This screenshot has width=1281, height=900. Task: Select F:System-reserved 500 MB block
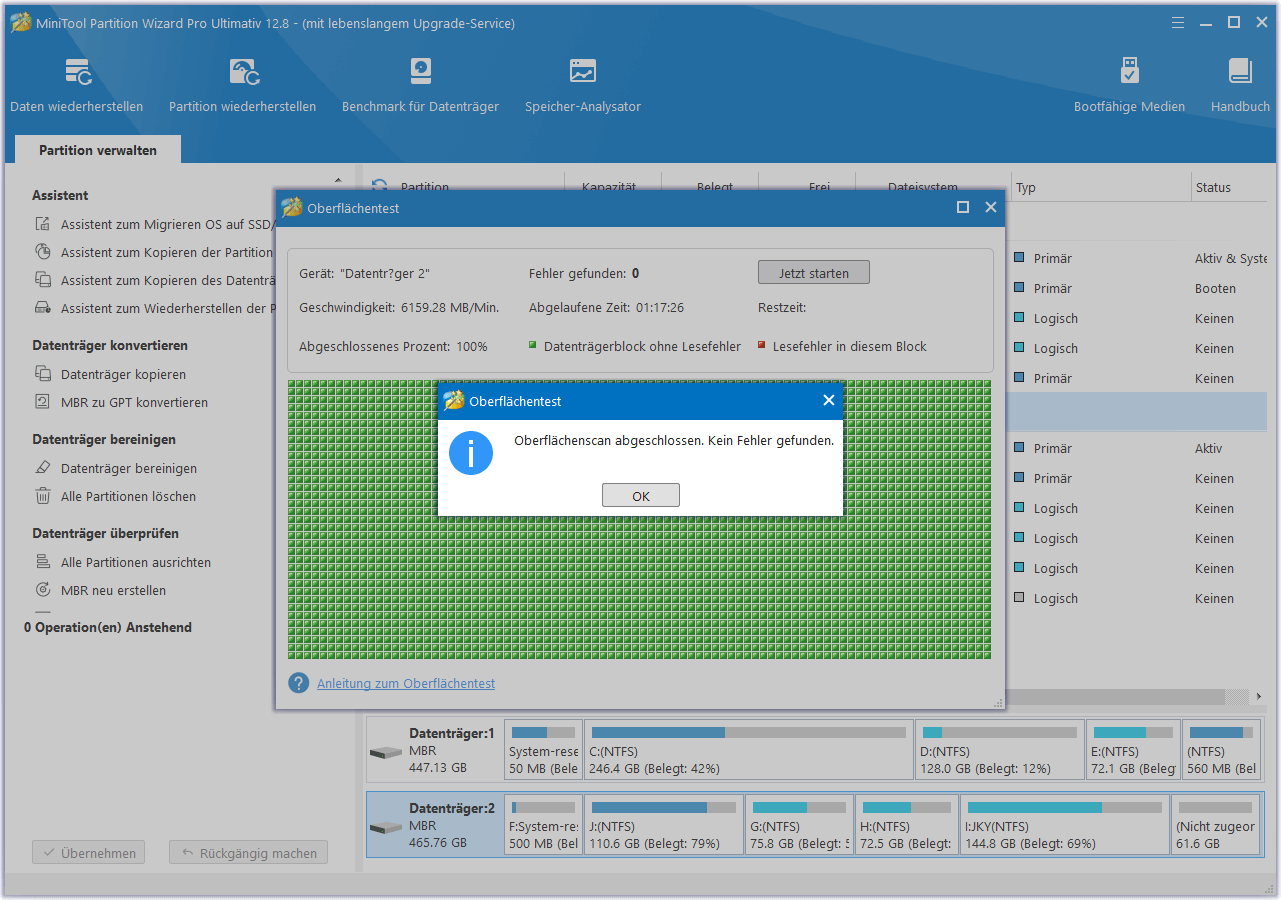(x=543, y=825)
